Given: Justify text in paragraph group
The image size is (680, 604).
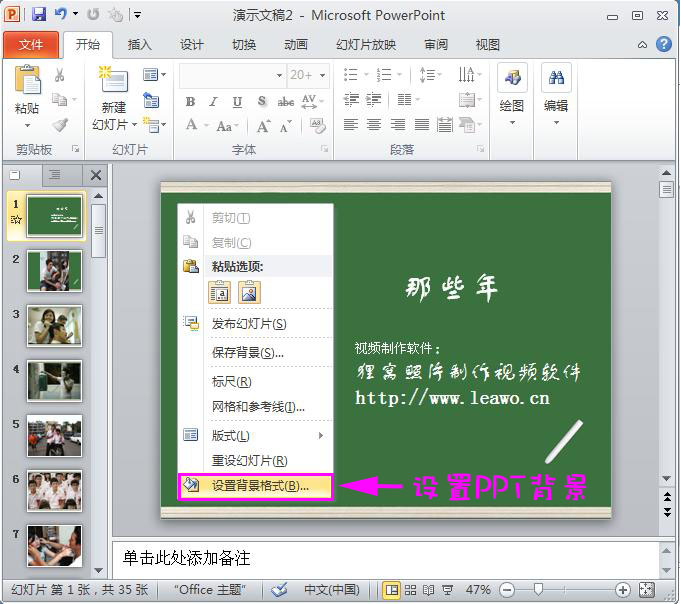Looking at the screenshot, I should click(422, 125).
